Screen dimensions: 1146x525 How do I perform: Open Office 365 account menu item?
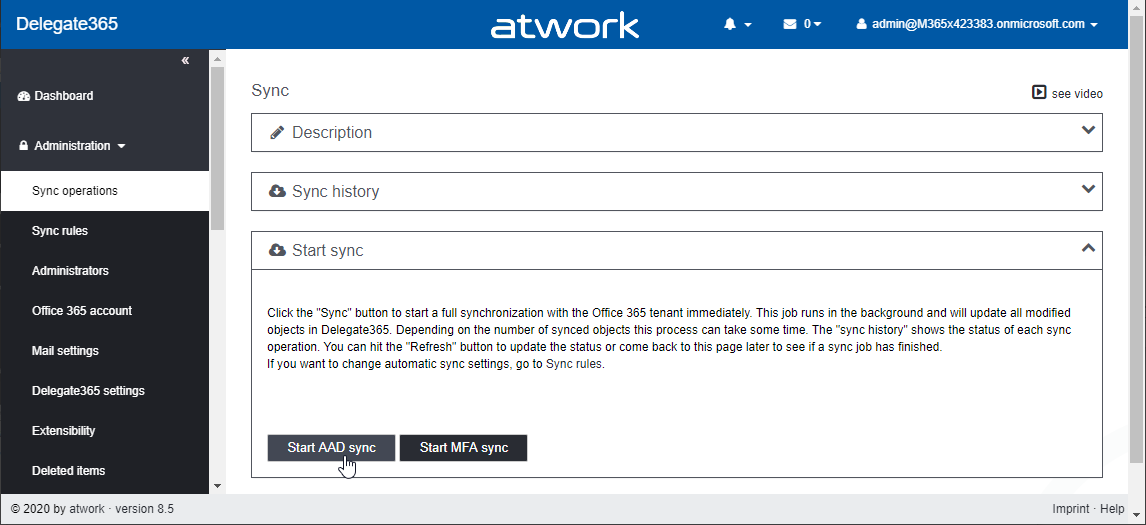[82, 311]
